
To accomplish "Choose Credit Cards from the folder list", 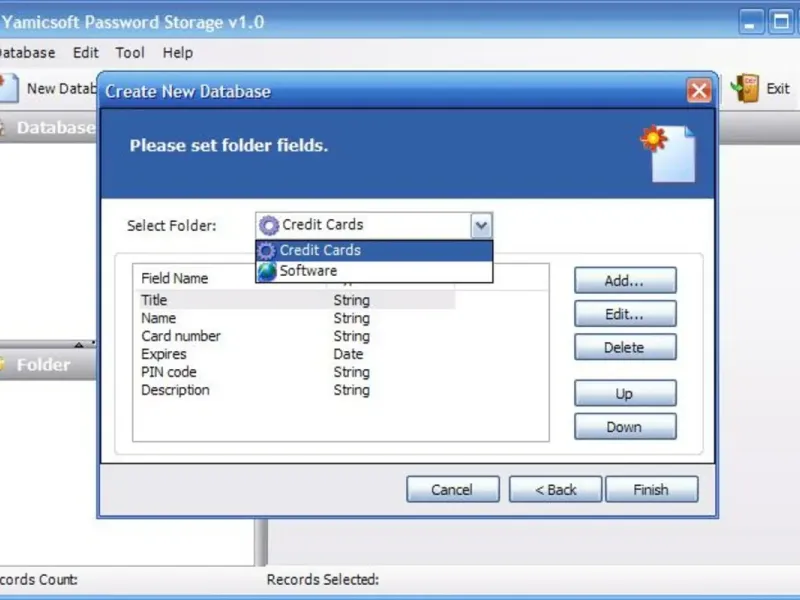I will tap(374, 251).
